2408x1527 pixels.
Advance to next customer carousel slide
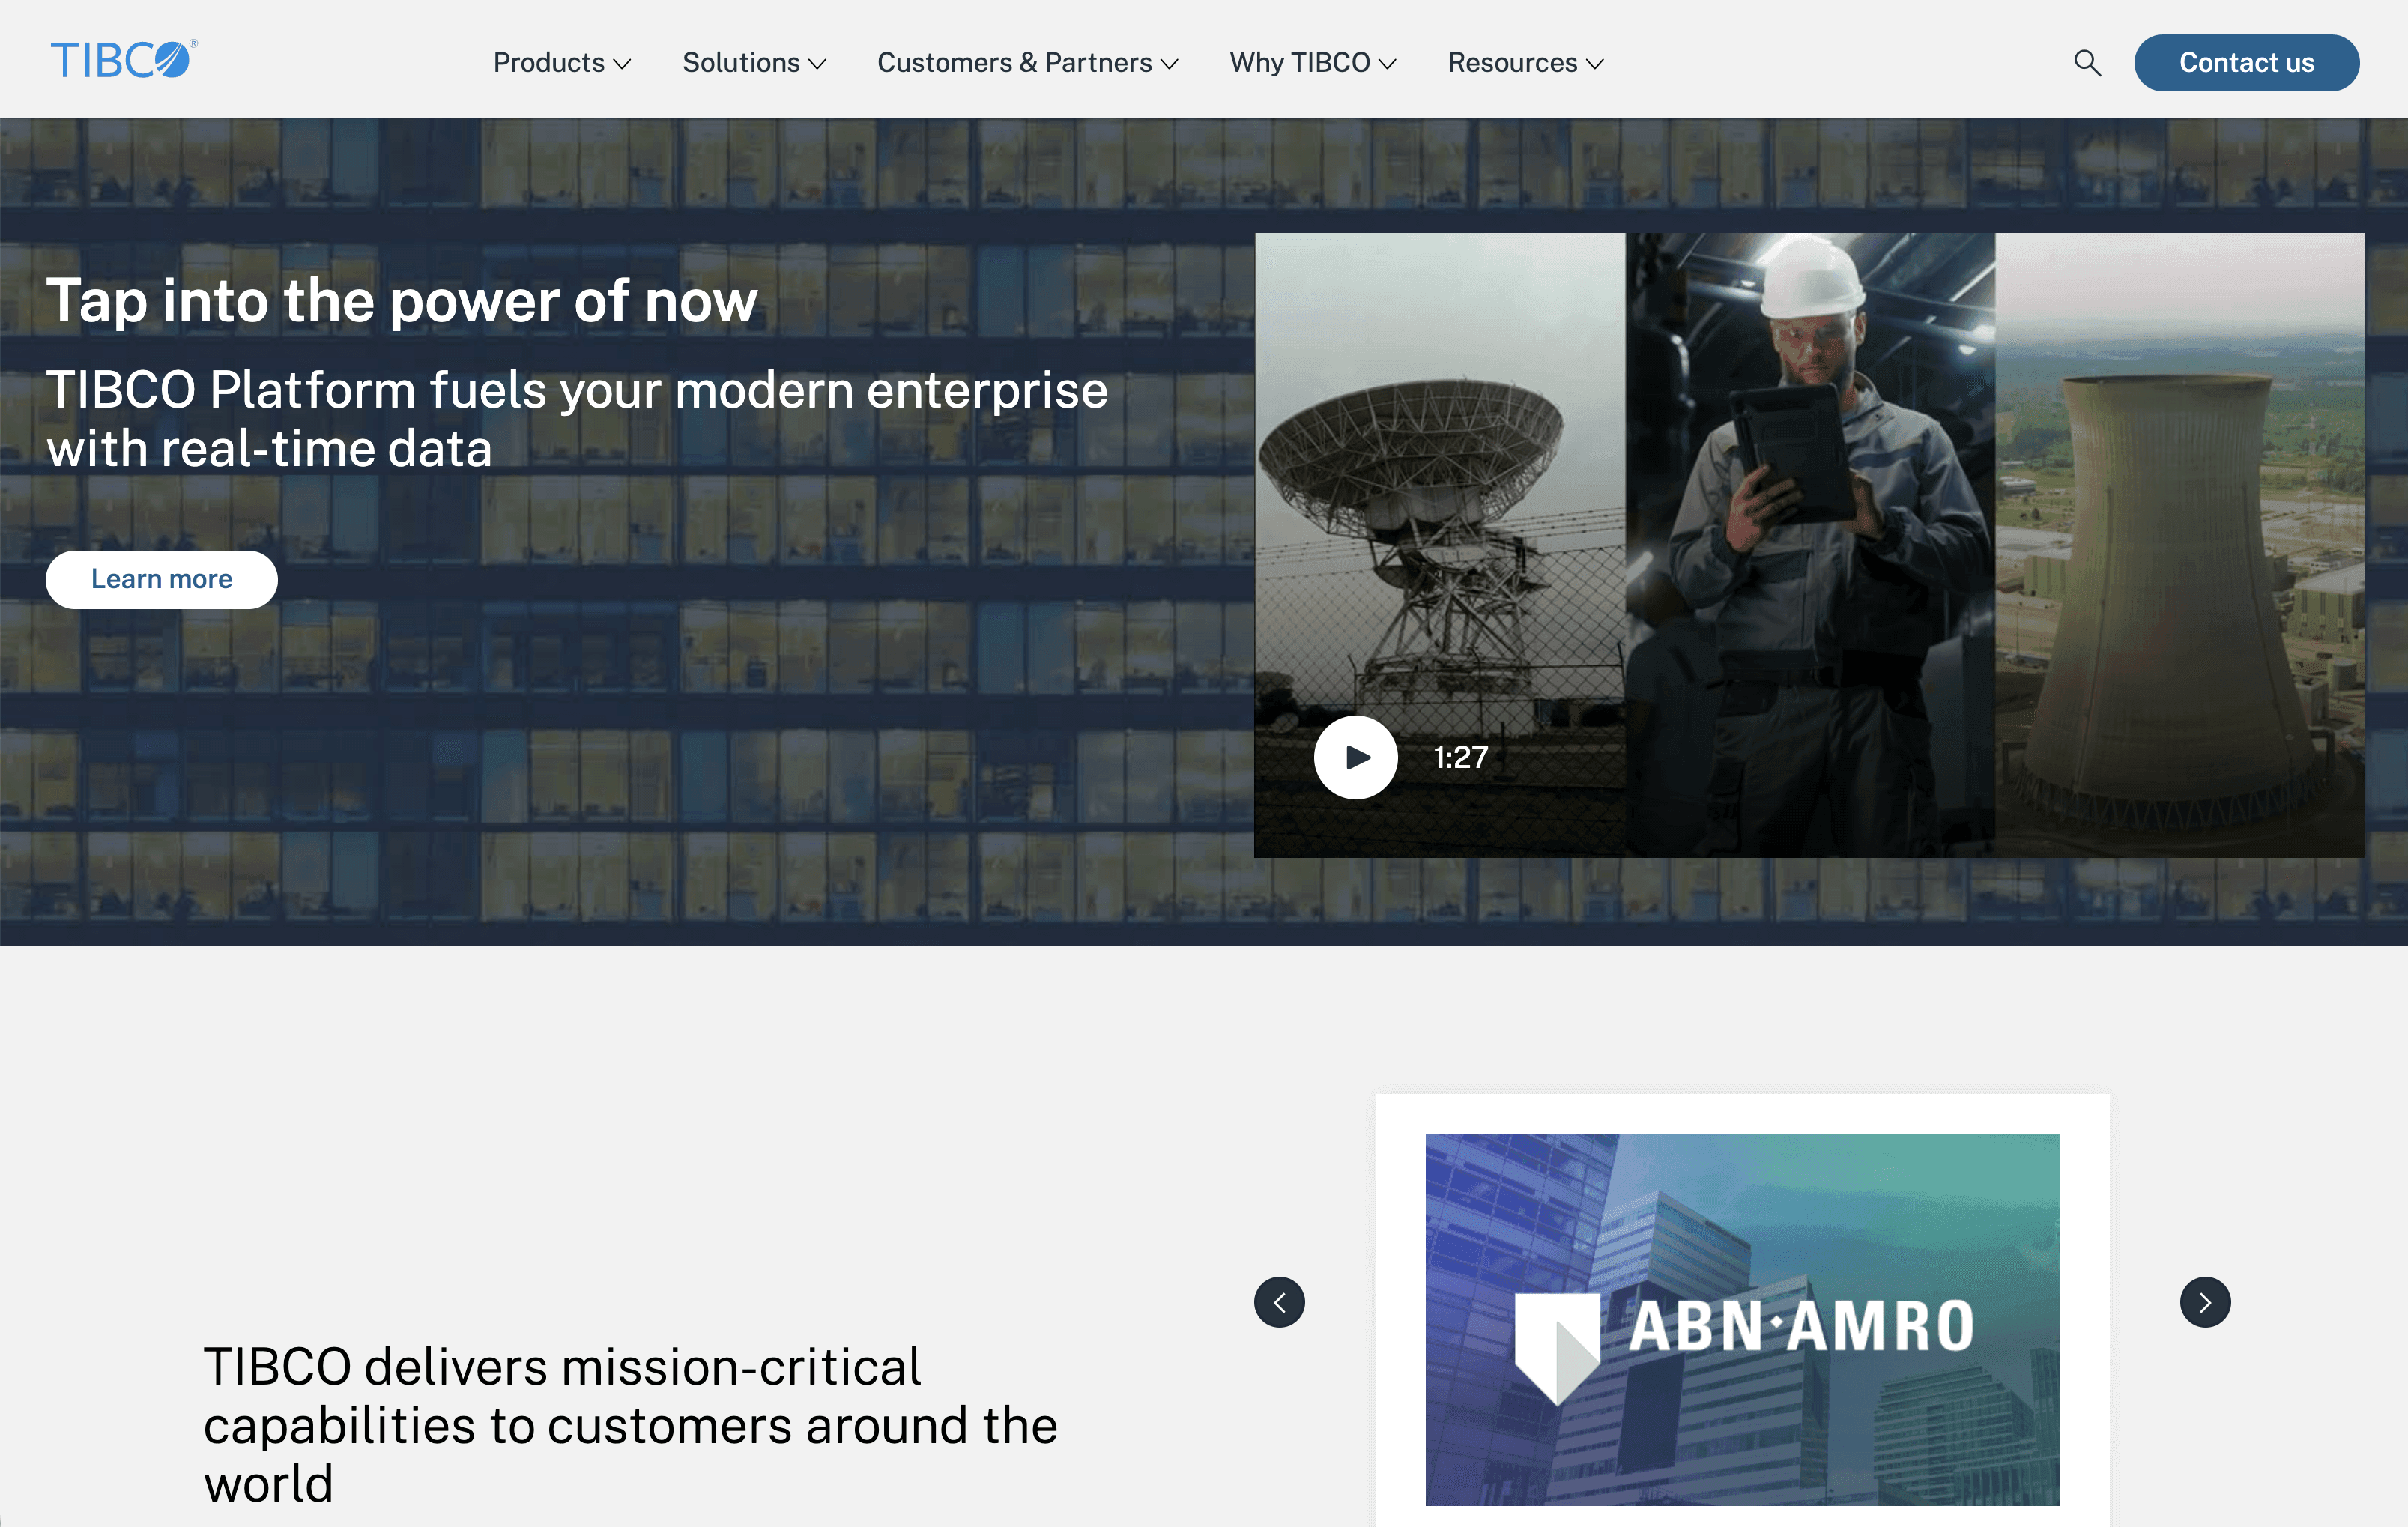pyautogui.click(x=2205, y=1302)
